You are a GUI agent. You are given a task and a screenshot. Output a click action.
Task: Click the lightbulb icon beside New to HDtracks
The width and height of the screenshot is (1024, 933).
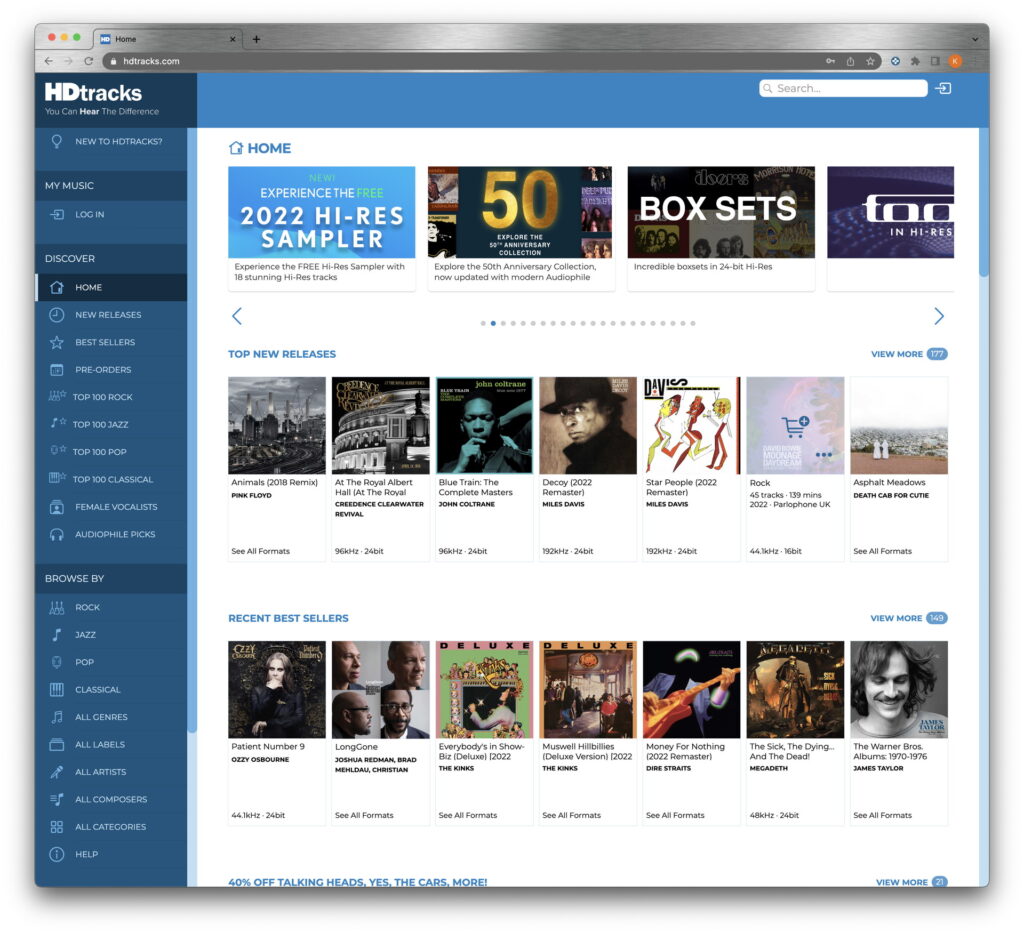pos(57,141)
